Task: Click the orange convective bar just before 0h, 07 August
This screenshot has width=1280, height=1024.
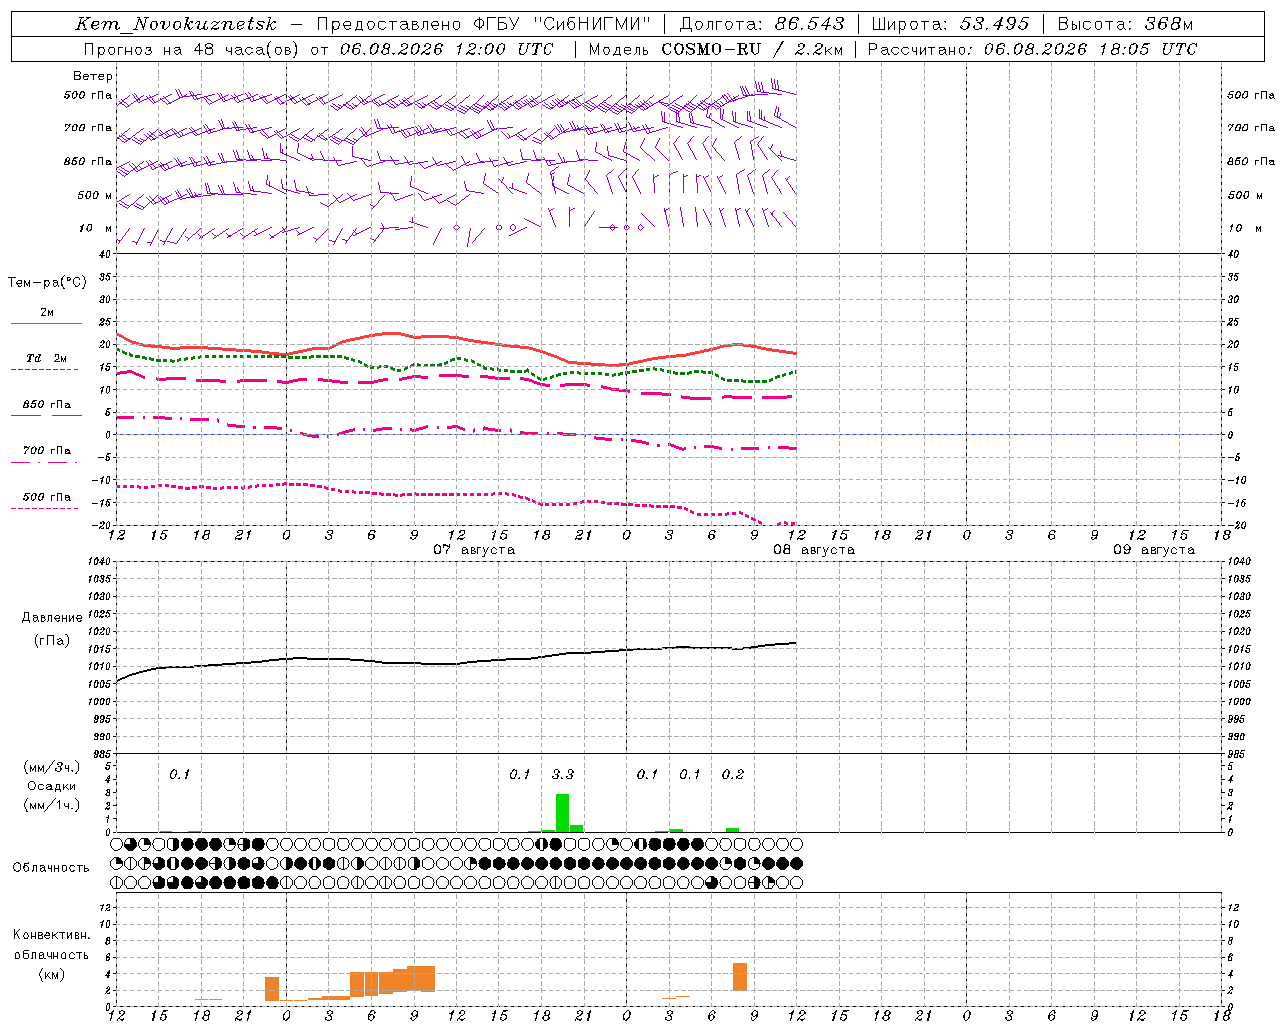Action: (x=272, y=989)
